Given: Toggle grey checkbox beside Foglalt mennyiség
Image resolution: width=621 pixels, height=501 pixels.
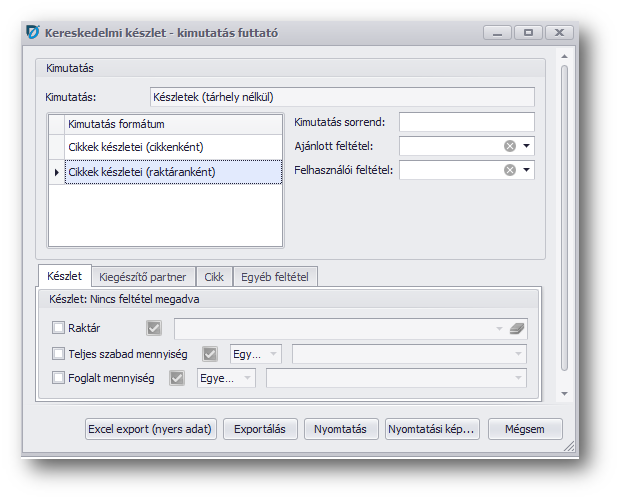Looking at the screenshot, I should [177, 378].
